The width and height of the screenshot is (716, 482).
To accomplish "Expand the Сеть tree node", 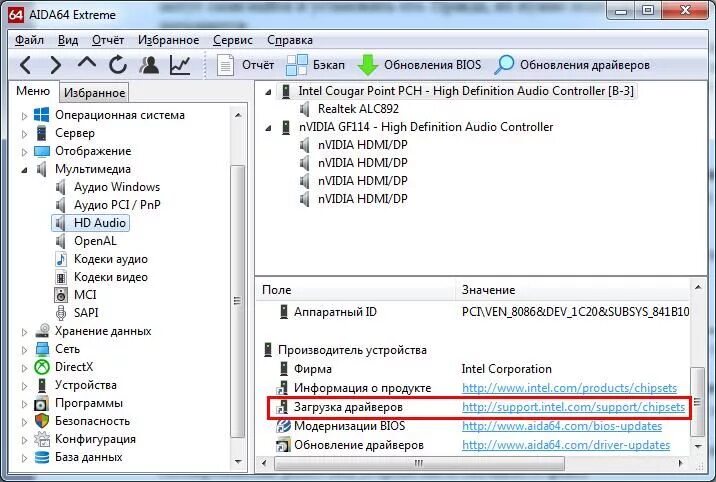I will 24,350.
